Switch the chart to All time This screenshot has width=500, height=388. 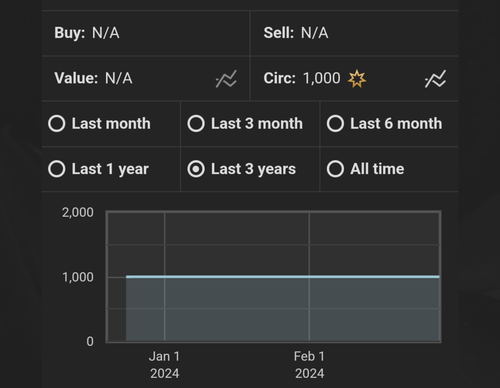point(335,169)
